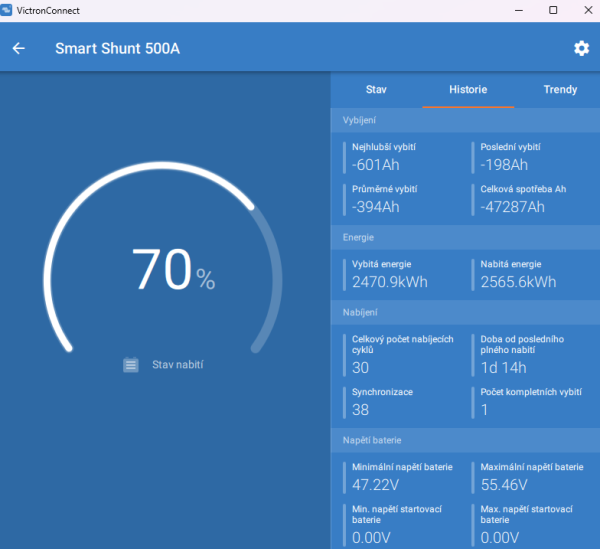
Task: Click Nabitá energie value 2565.6kWh
Action: [x=518, y=282]
